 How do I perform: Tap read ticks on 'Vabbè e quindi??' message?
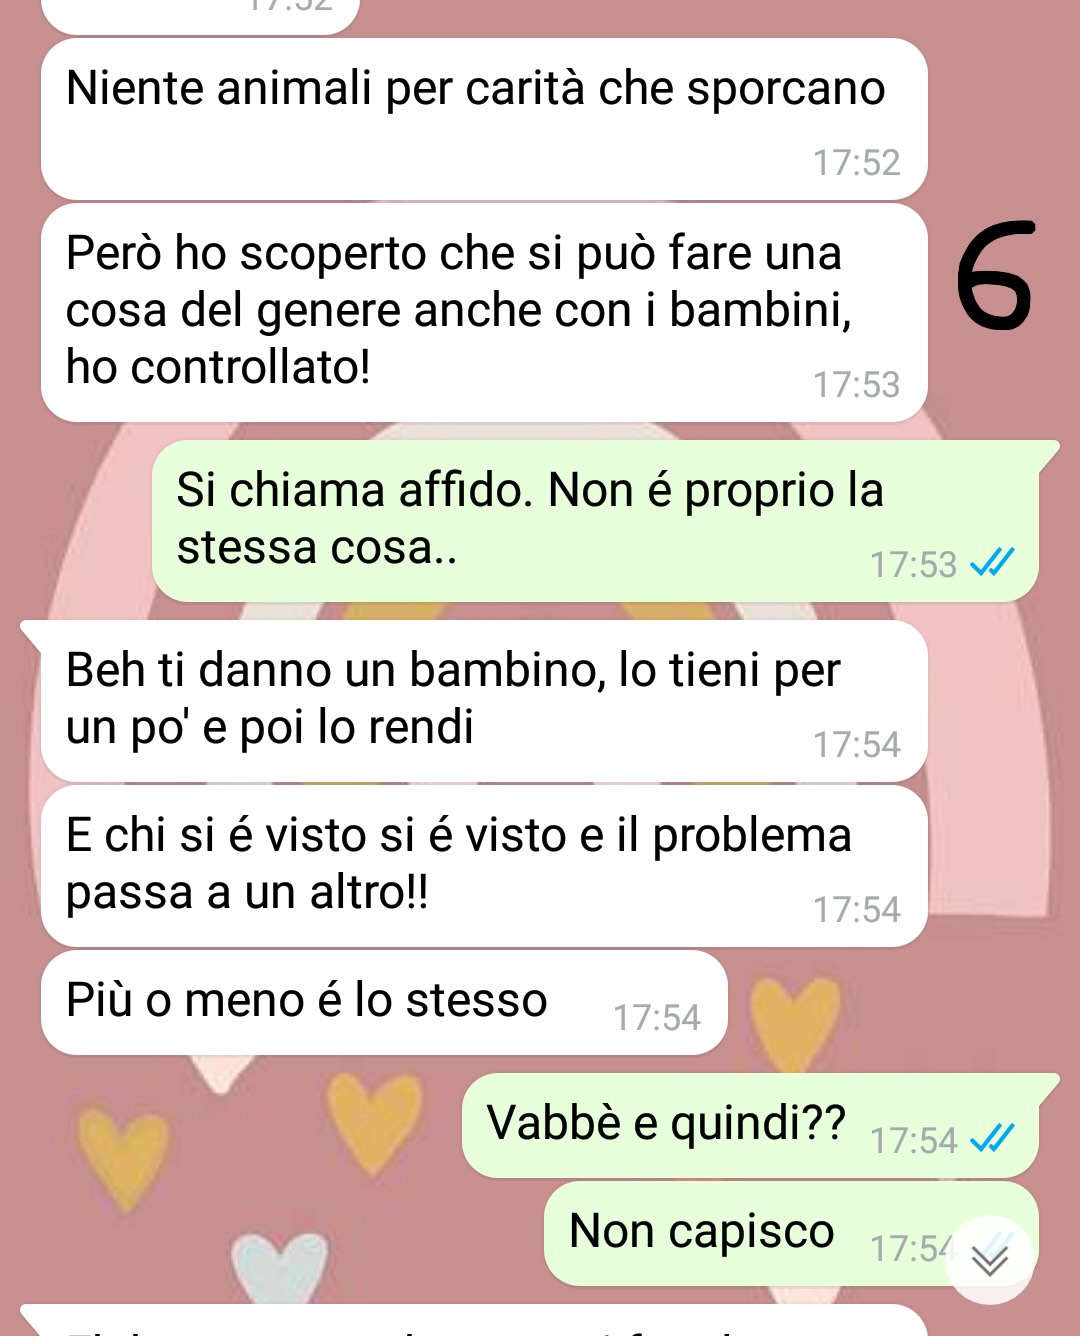993,1139
